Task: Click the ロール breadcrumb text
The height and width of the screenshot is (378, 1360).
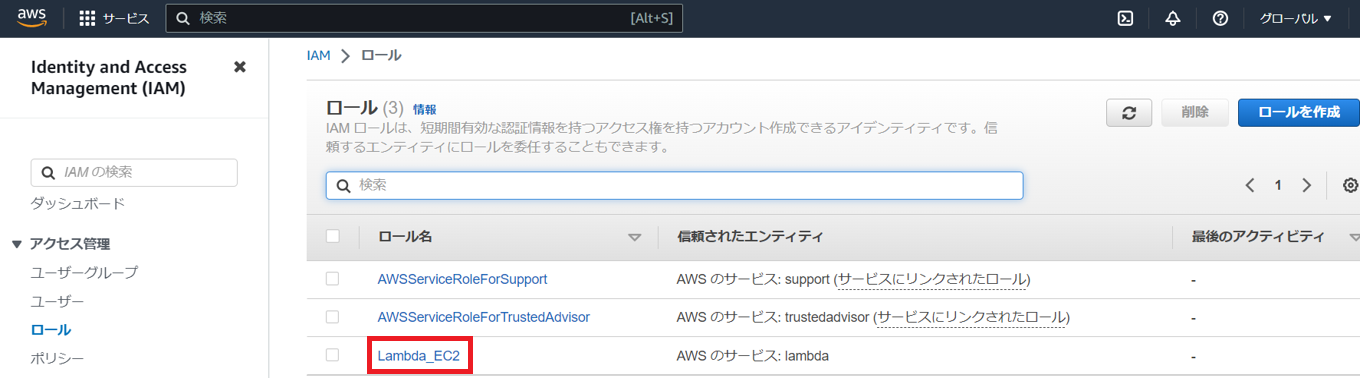Action: point(381,55)
